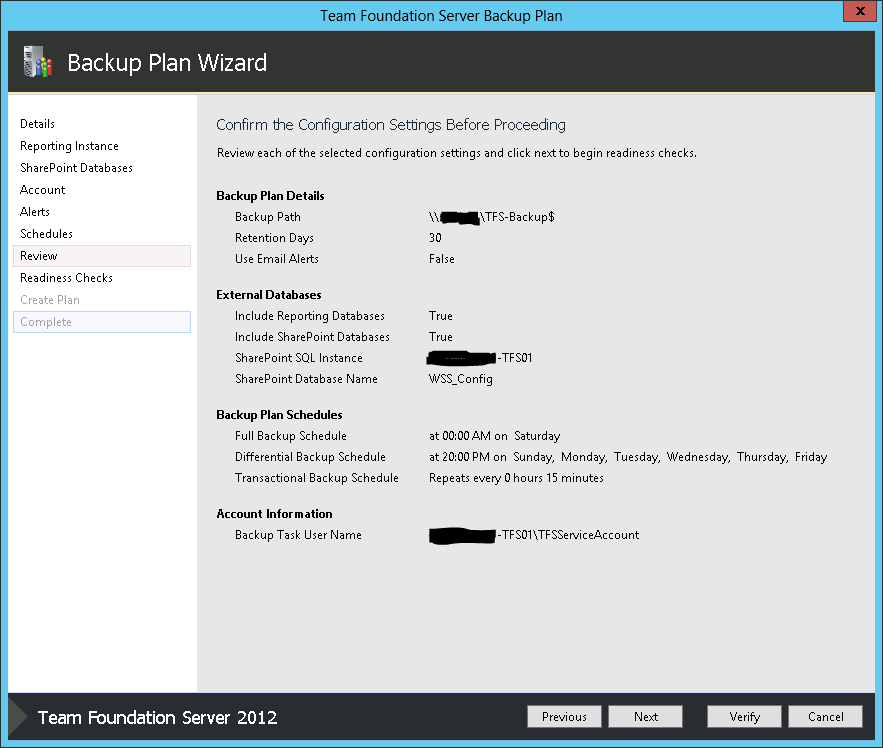Select the Retention Days value 30
883x748 pixels.
click(x=435, y=238)
